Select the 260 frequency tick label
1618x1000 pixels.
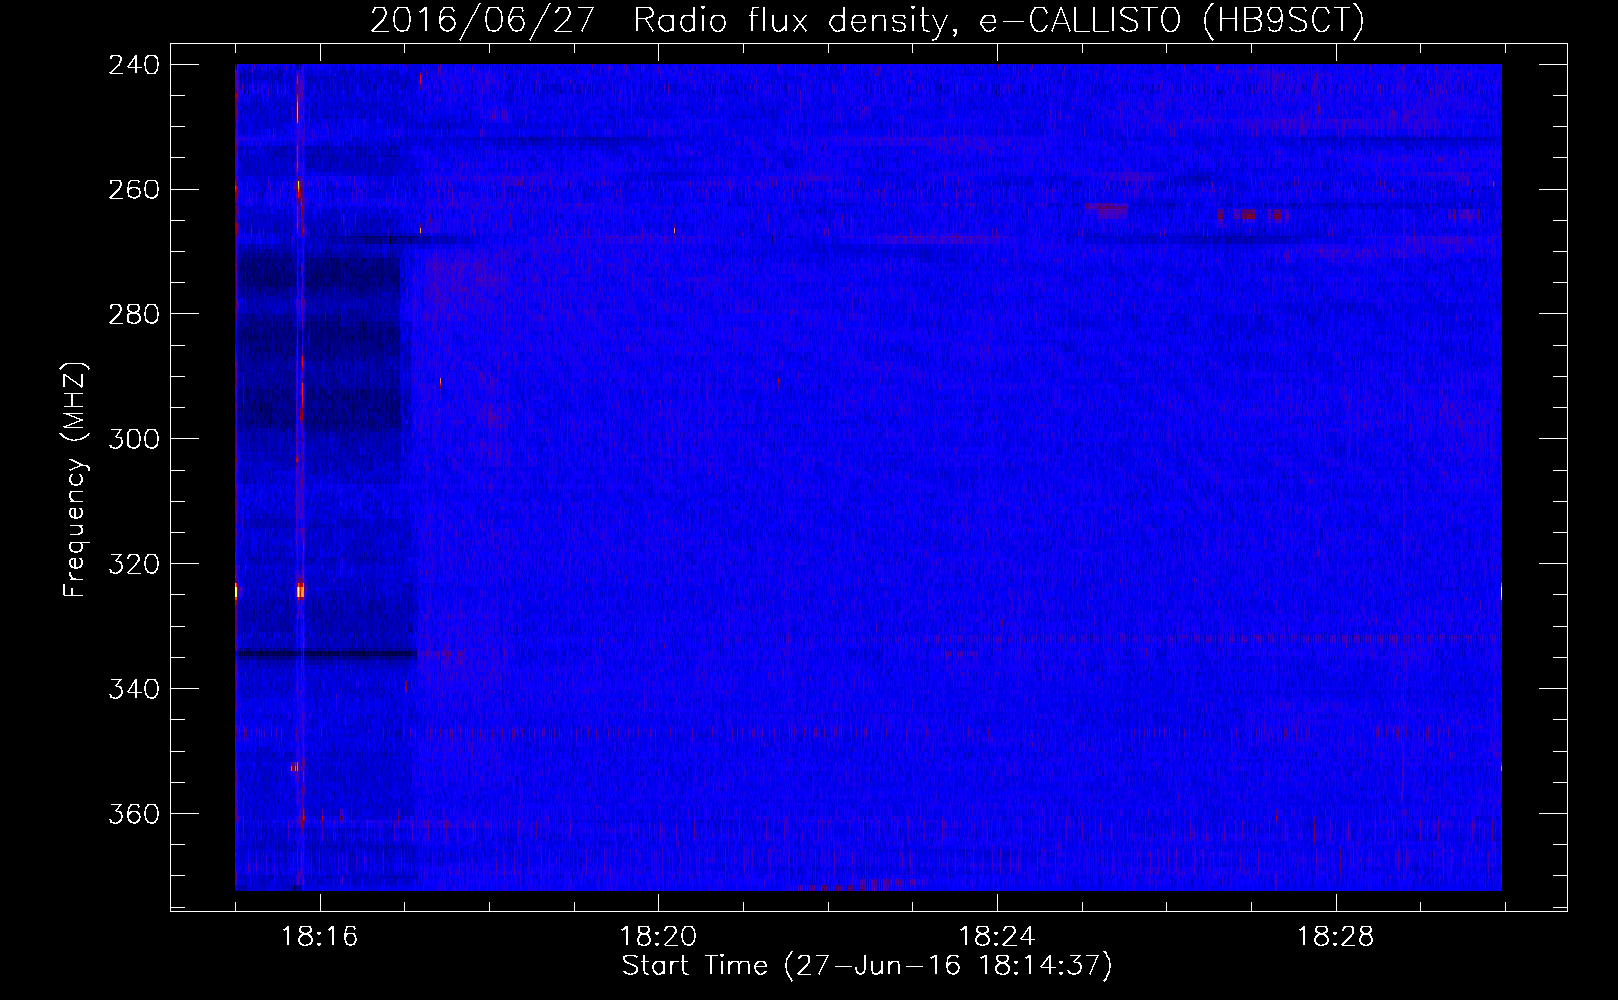click(x=134, y=190)
